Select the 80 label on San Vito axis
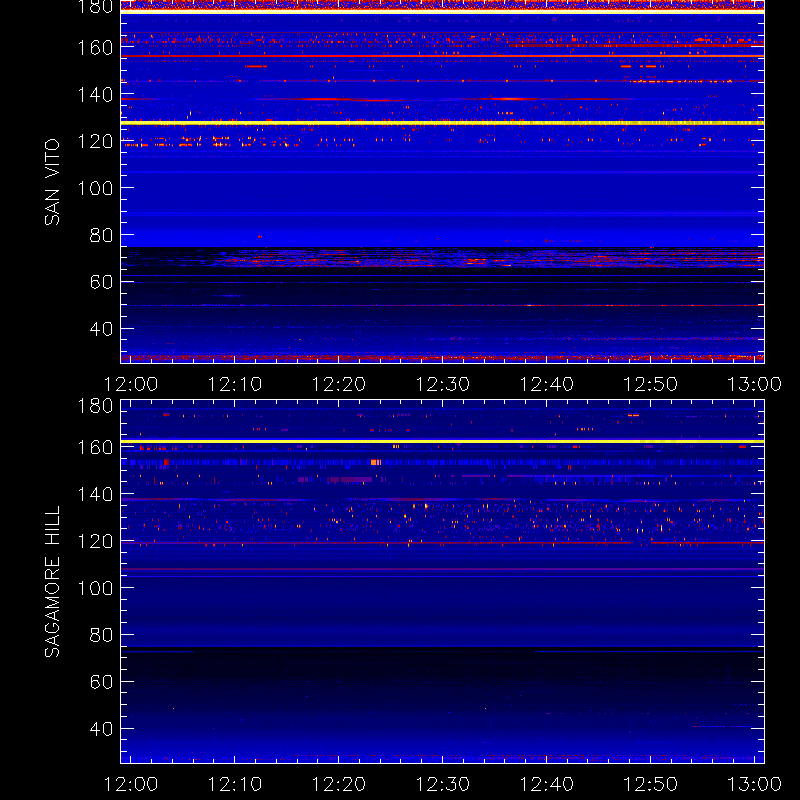The width and height of the screenshot is (800, 800). (x=101, y=235)
